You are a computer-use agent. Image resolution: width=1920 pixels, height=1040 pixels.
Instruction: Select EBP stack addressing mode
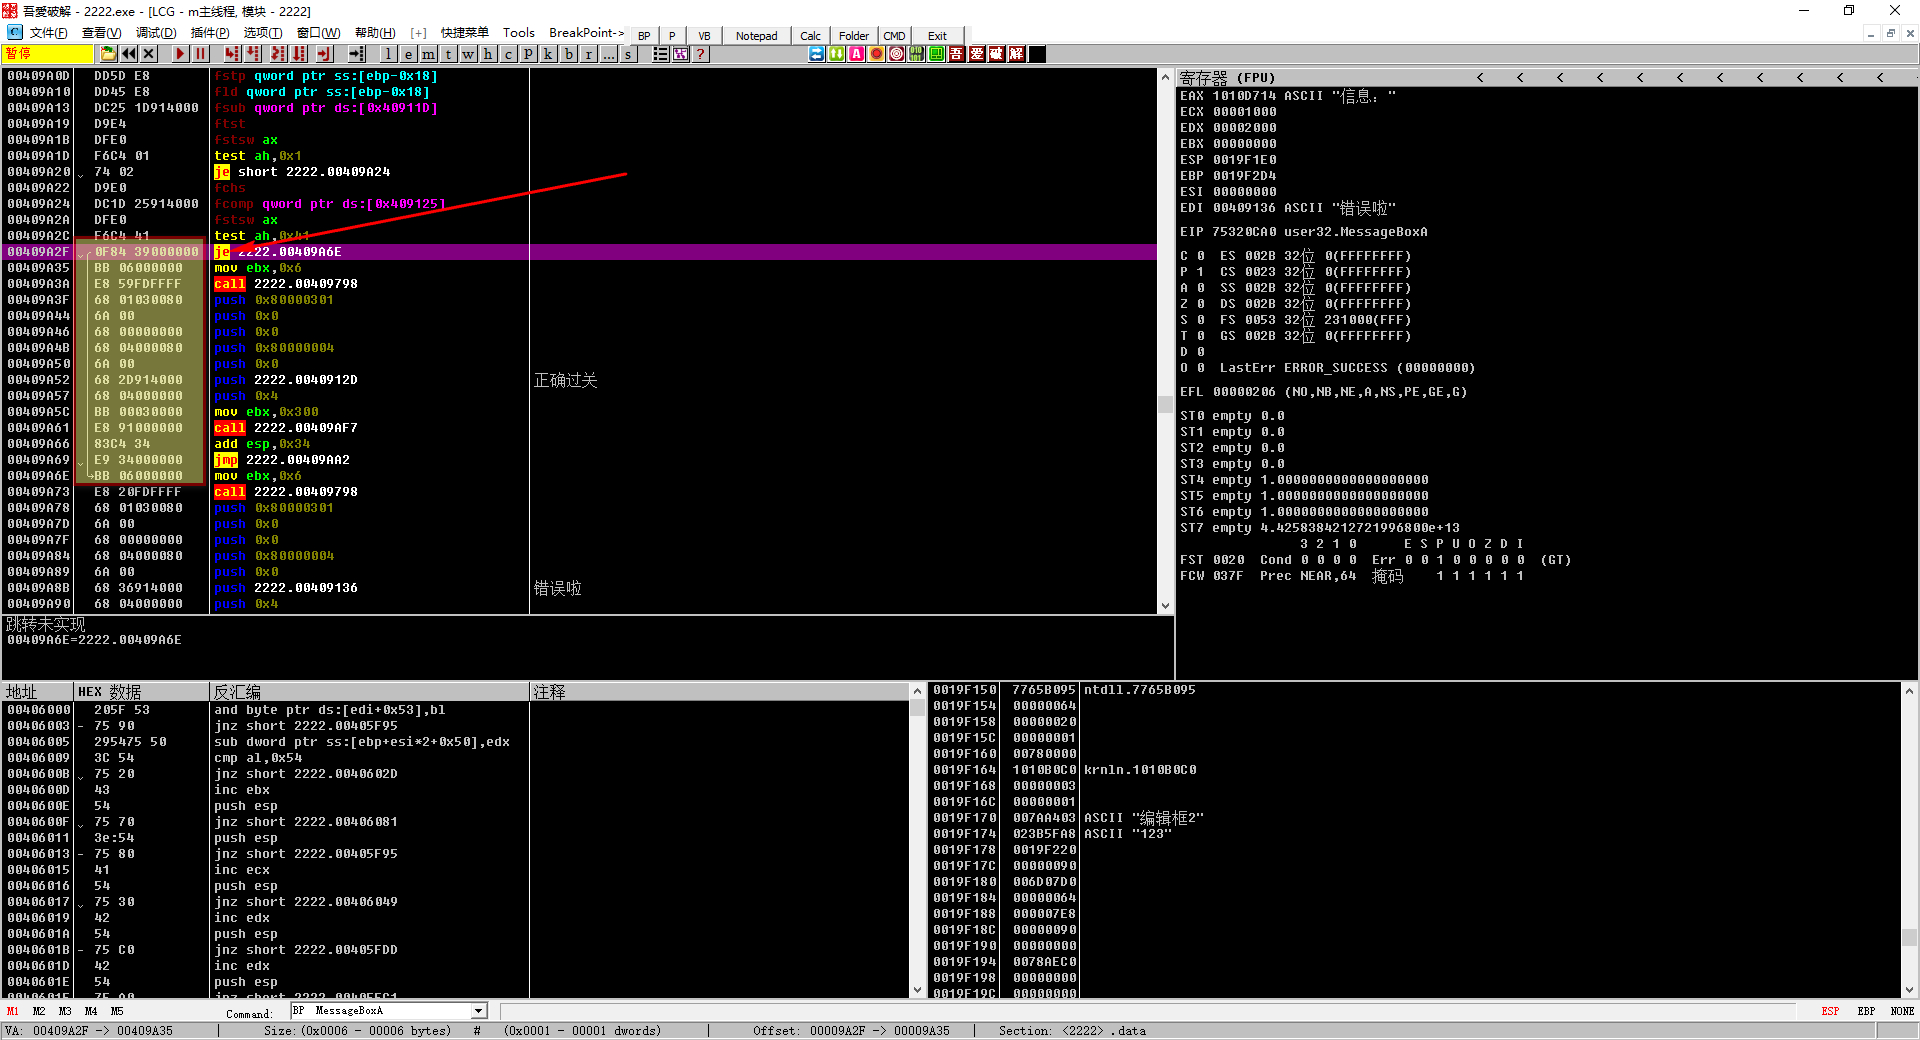[x=1866, y=1011]
